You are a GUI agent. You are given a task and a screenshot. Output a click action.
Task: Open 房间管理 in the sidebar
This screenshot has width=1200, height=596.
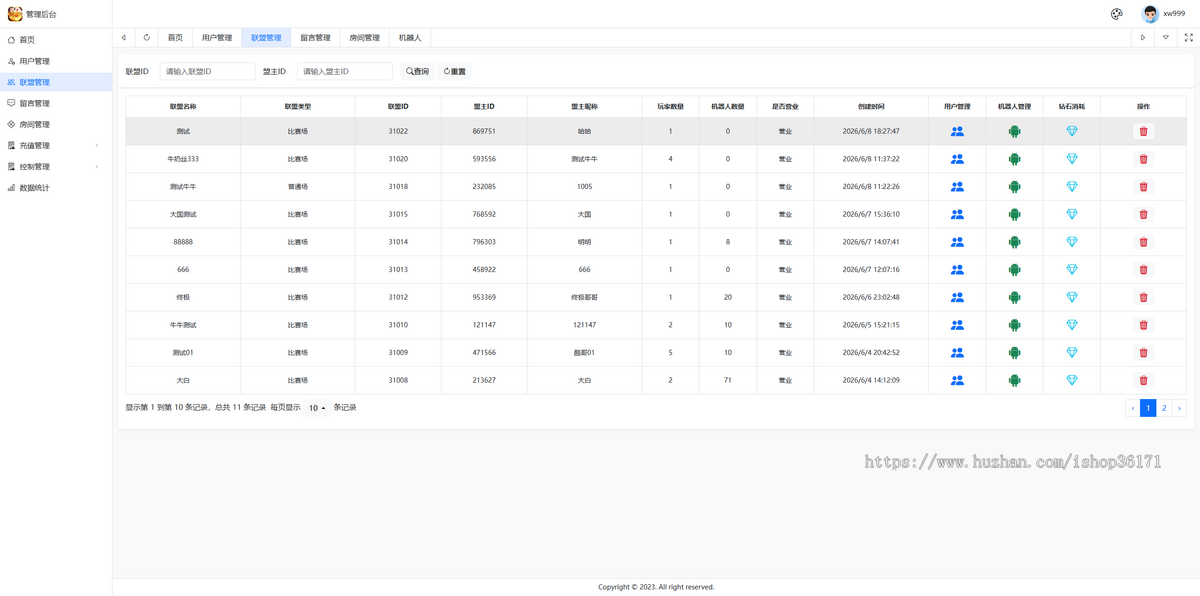(56, 125)
